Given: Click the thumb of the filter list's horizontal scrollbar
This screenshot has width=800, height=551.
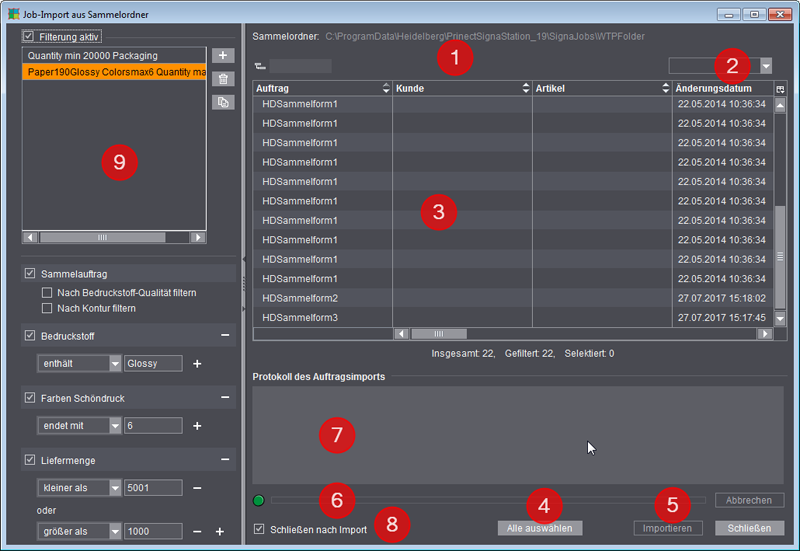Looking at the screenshot, I should click(103, 237).
